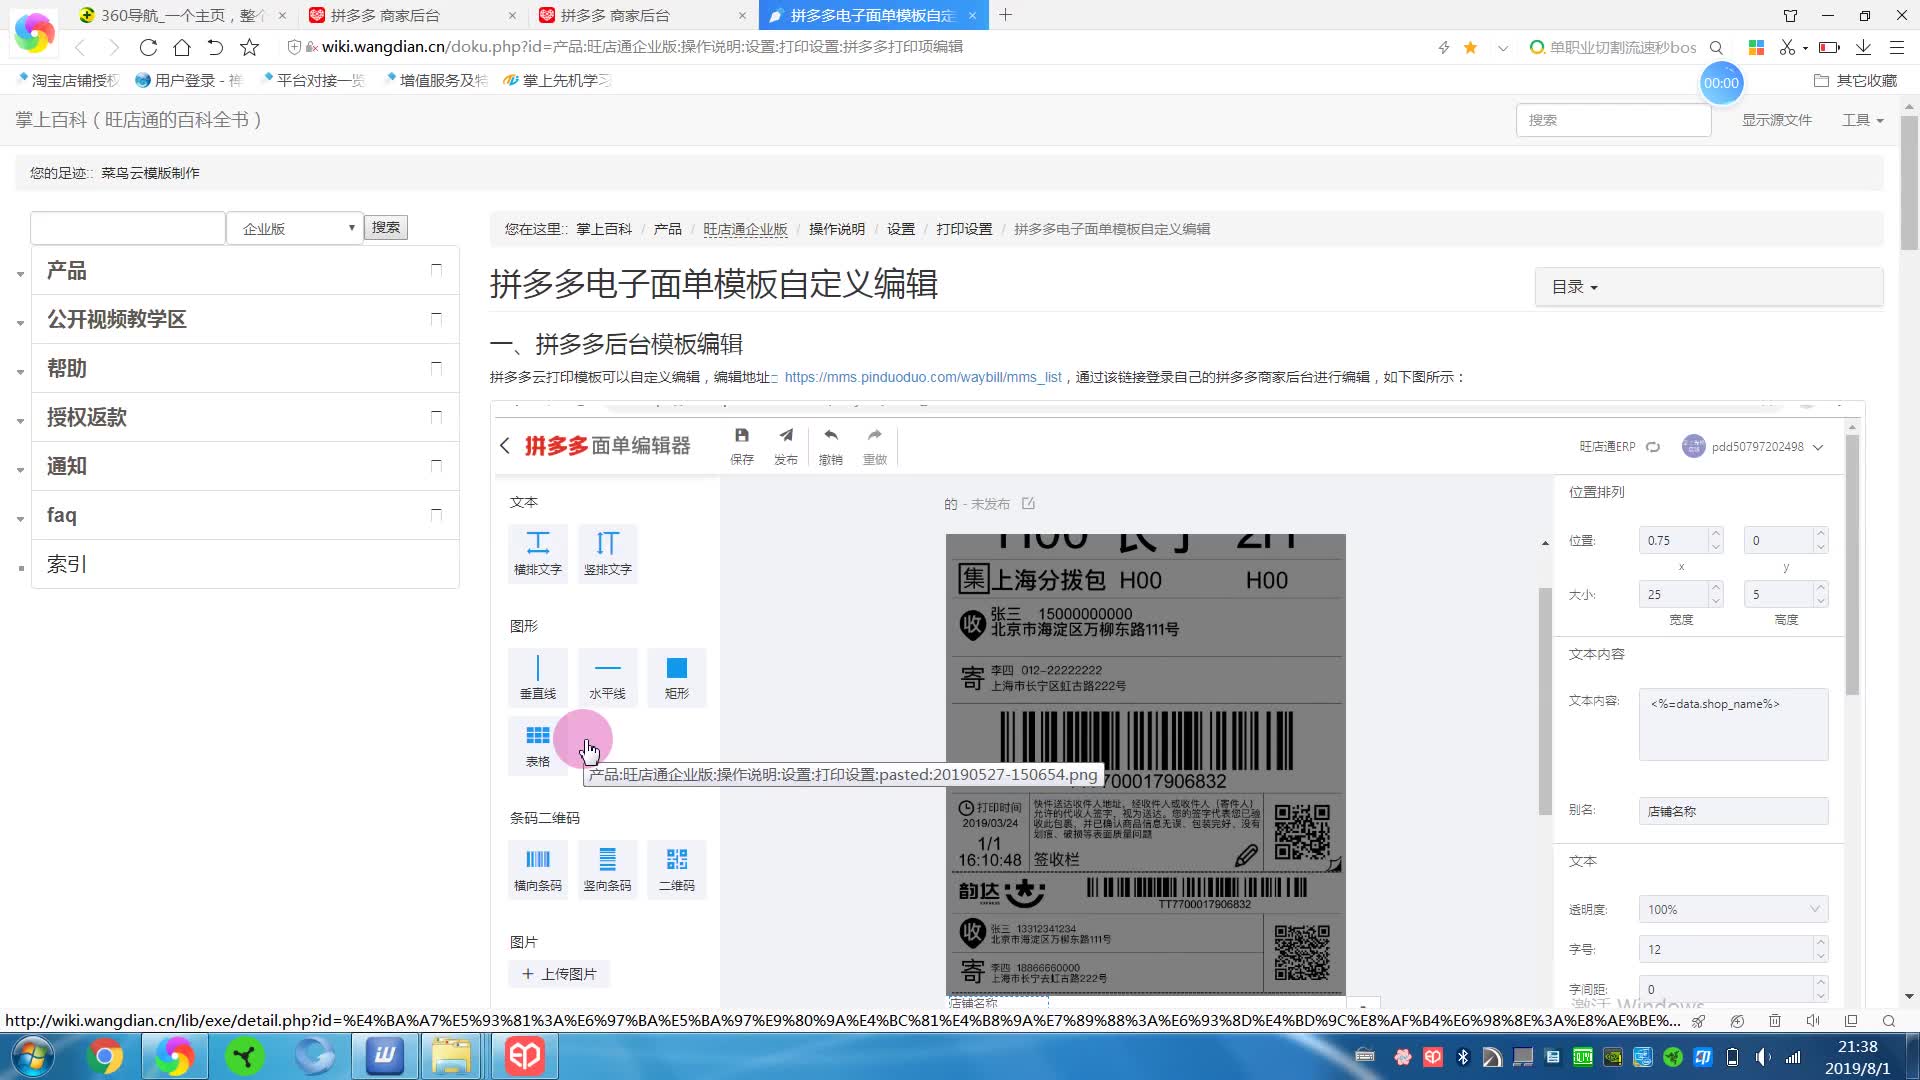Open the 企业版 version dropdown
Screen dimensions: 1920x1080
coord(294,228)
